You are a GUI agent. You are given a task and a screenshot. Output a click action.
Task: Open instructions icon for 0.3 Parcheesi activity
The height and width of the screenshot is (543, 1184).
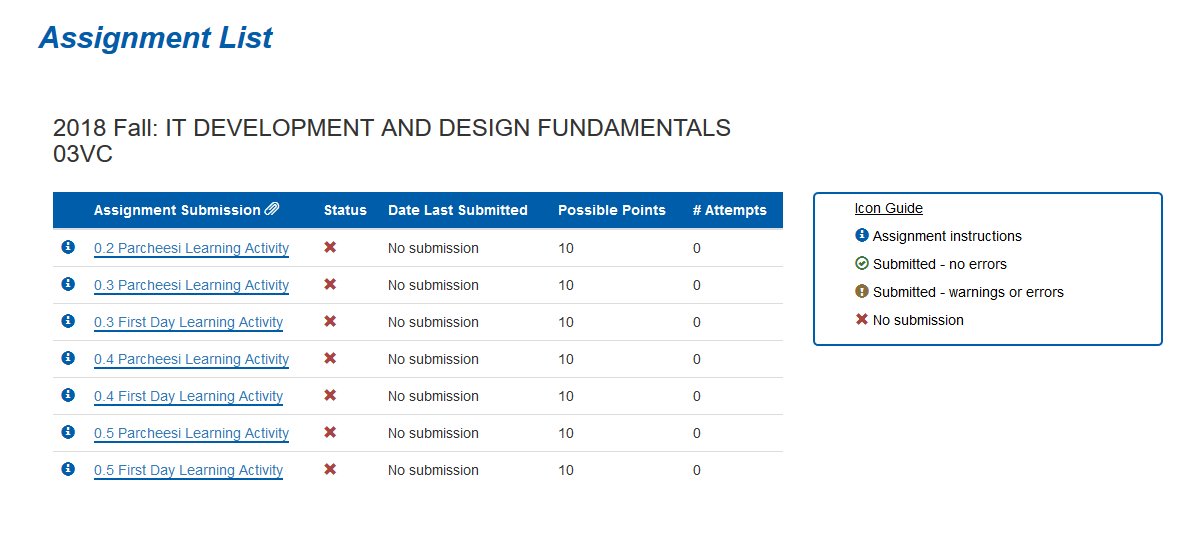click(68, 284)
